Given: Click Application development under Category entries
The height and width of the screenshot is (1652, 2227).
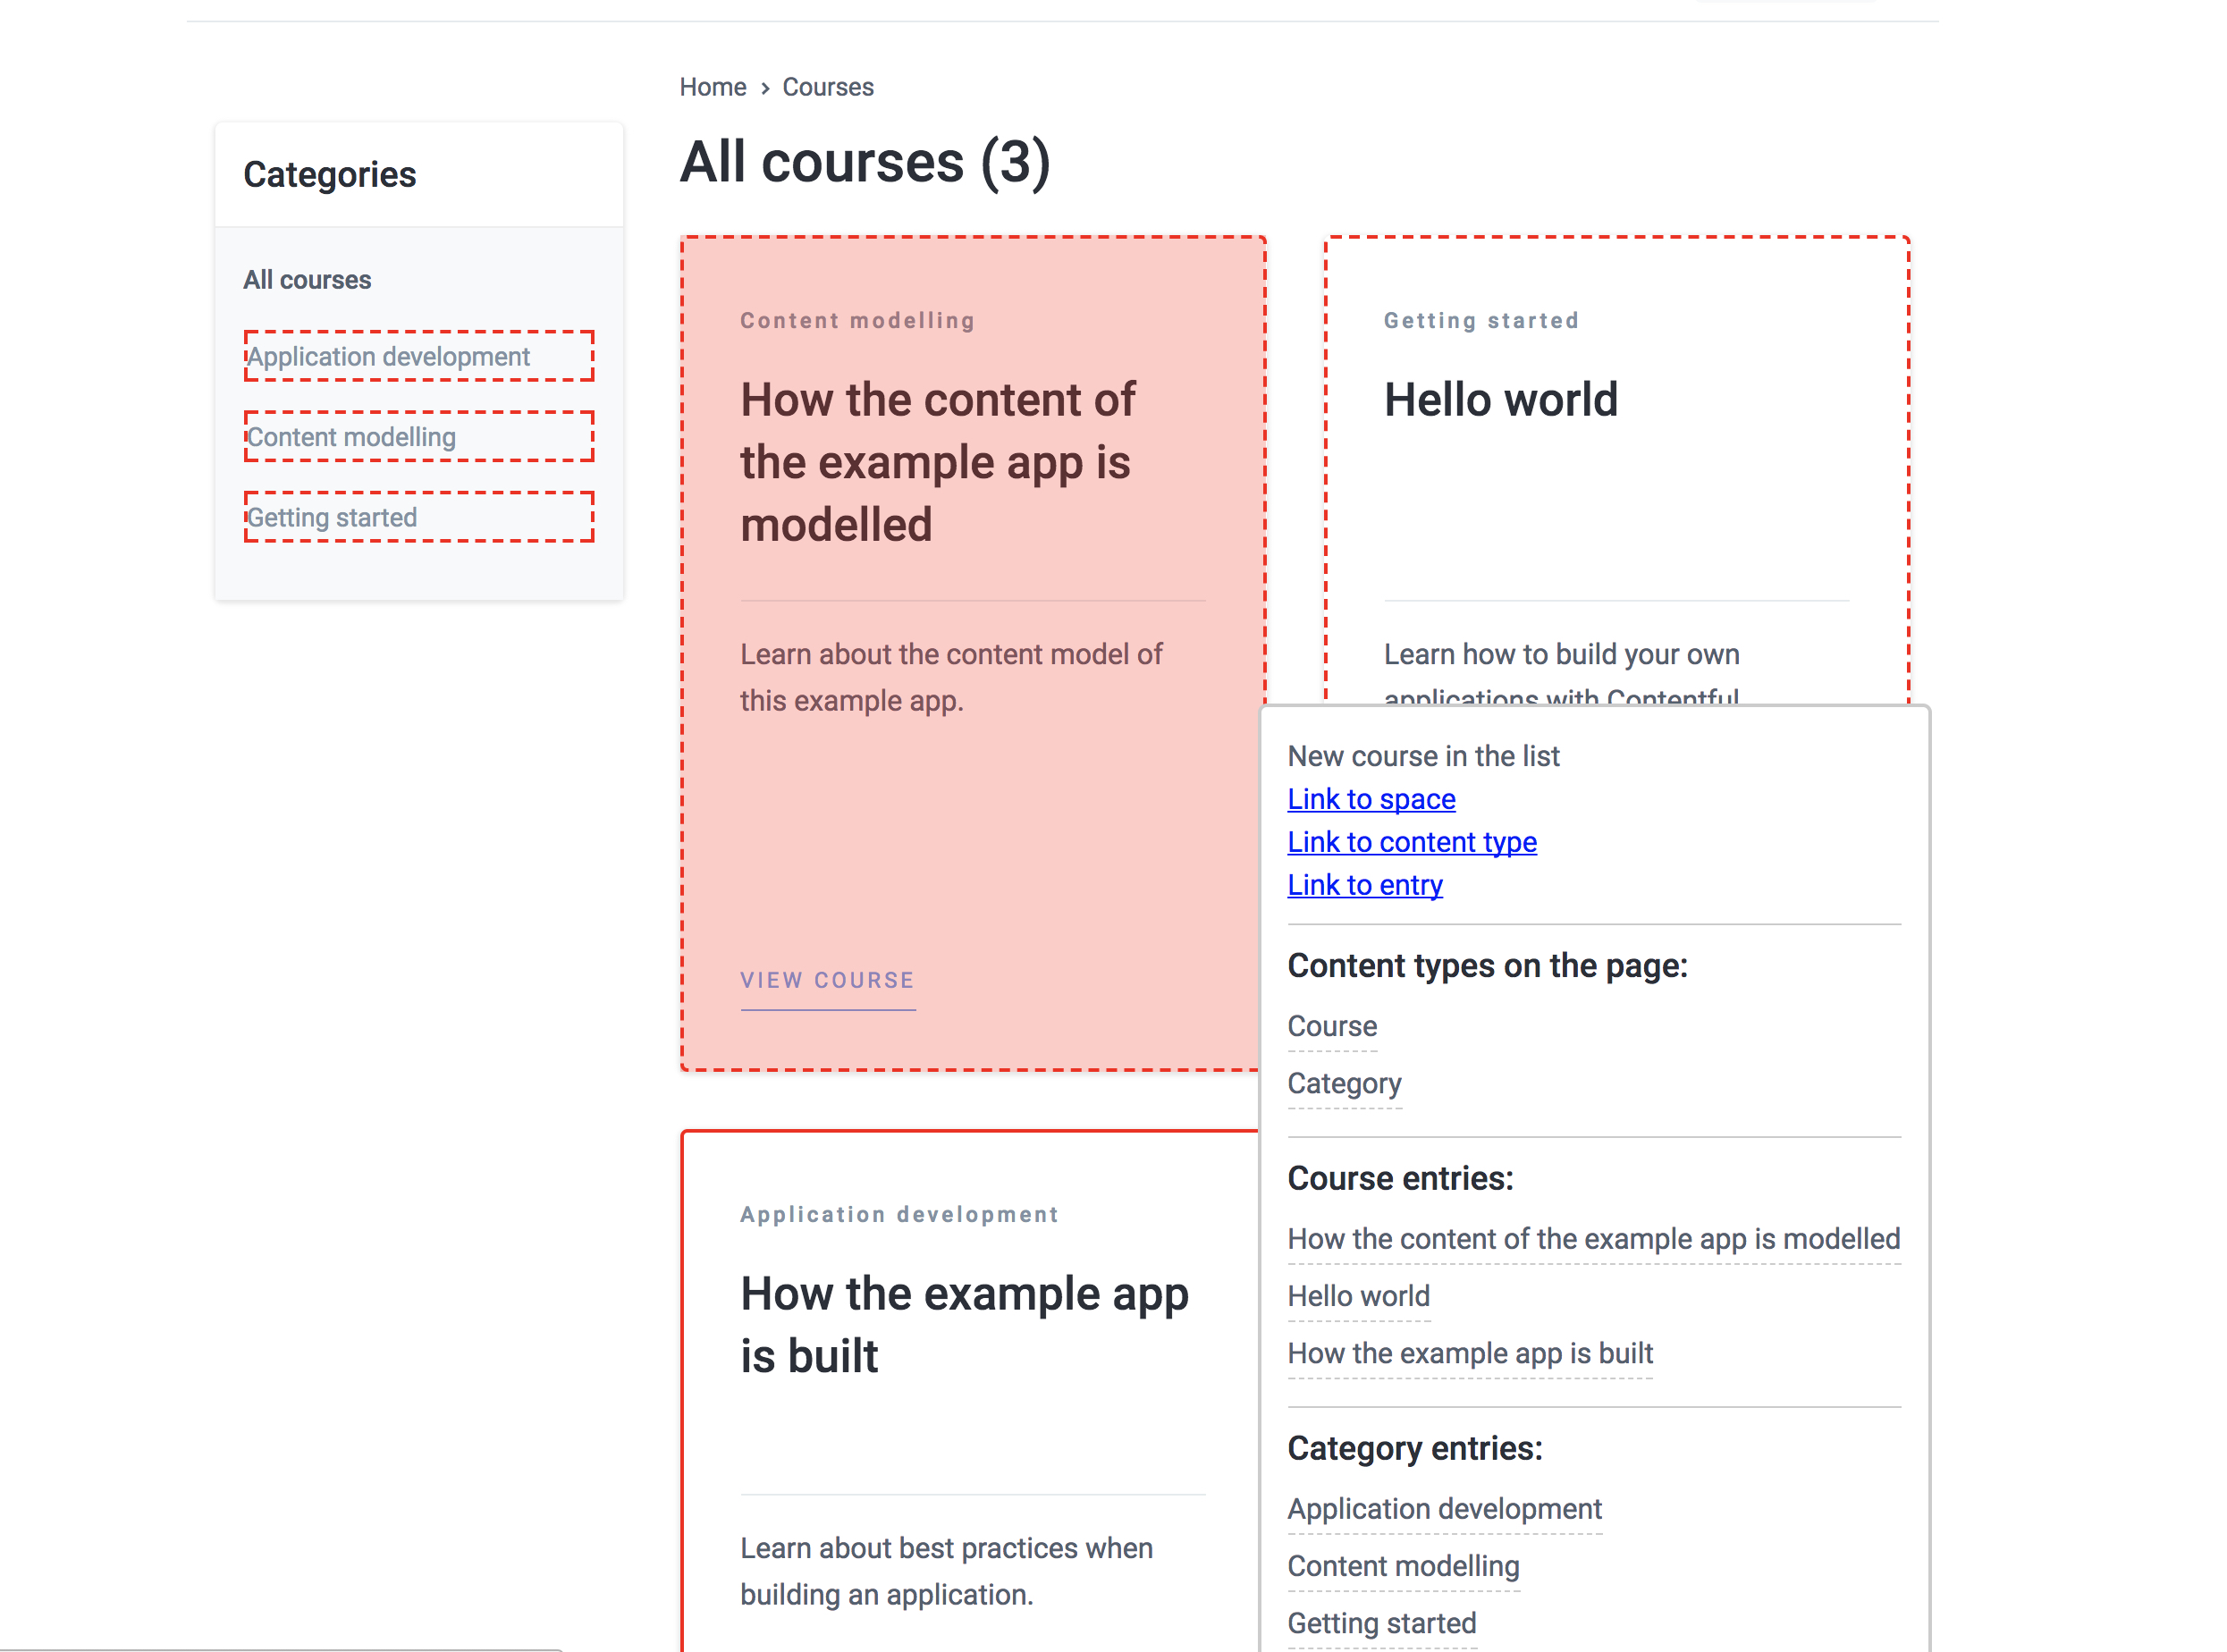Looking at the screenshot, I should (1444, 1509).
